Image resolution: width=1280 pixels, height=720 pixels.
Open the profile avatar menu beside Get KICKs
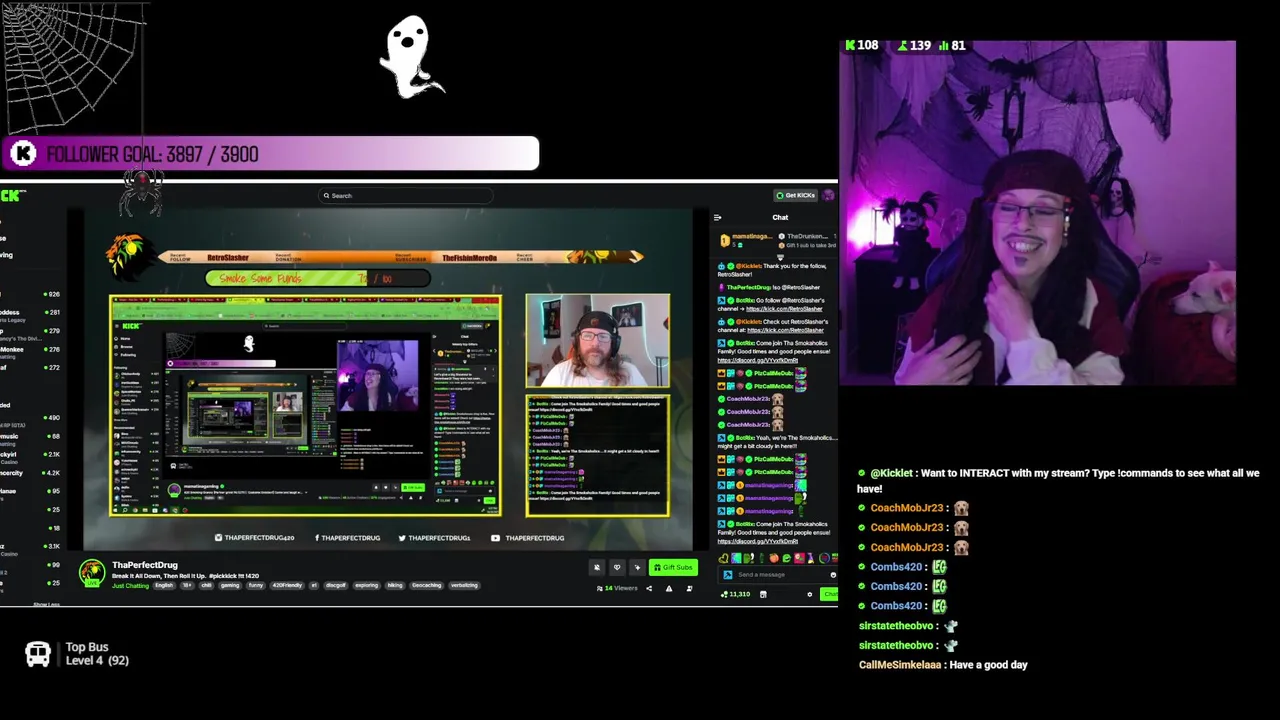[828, 195]
